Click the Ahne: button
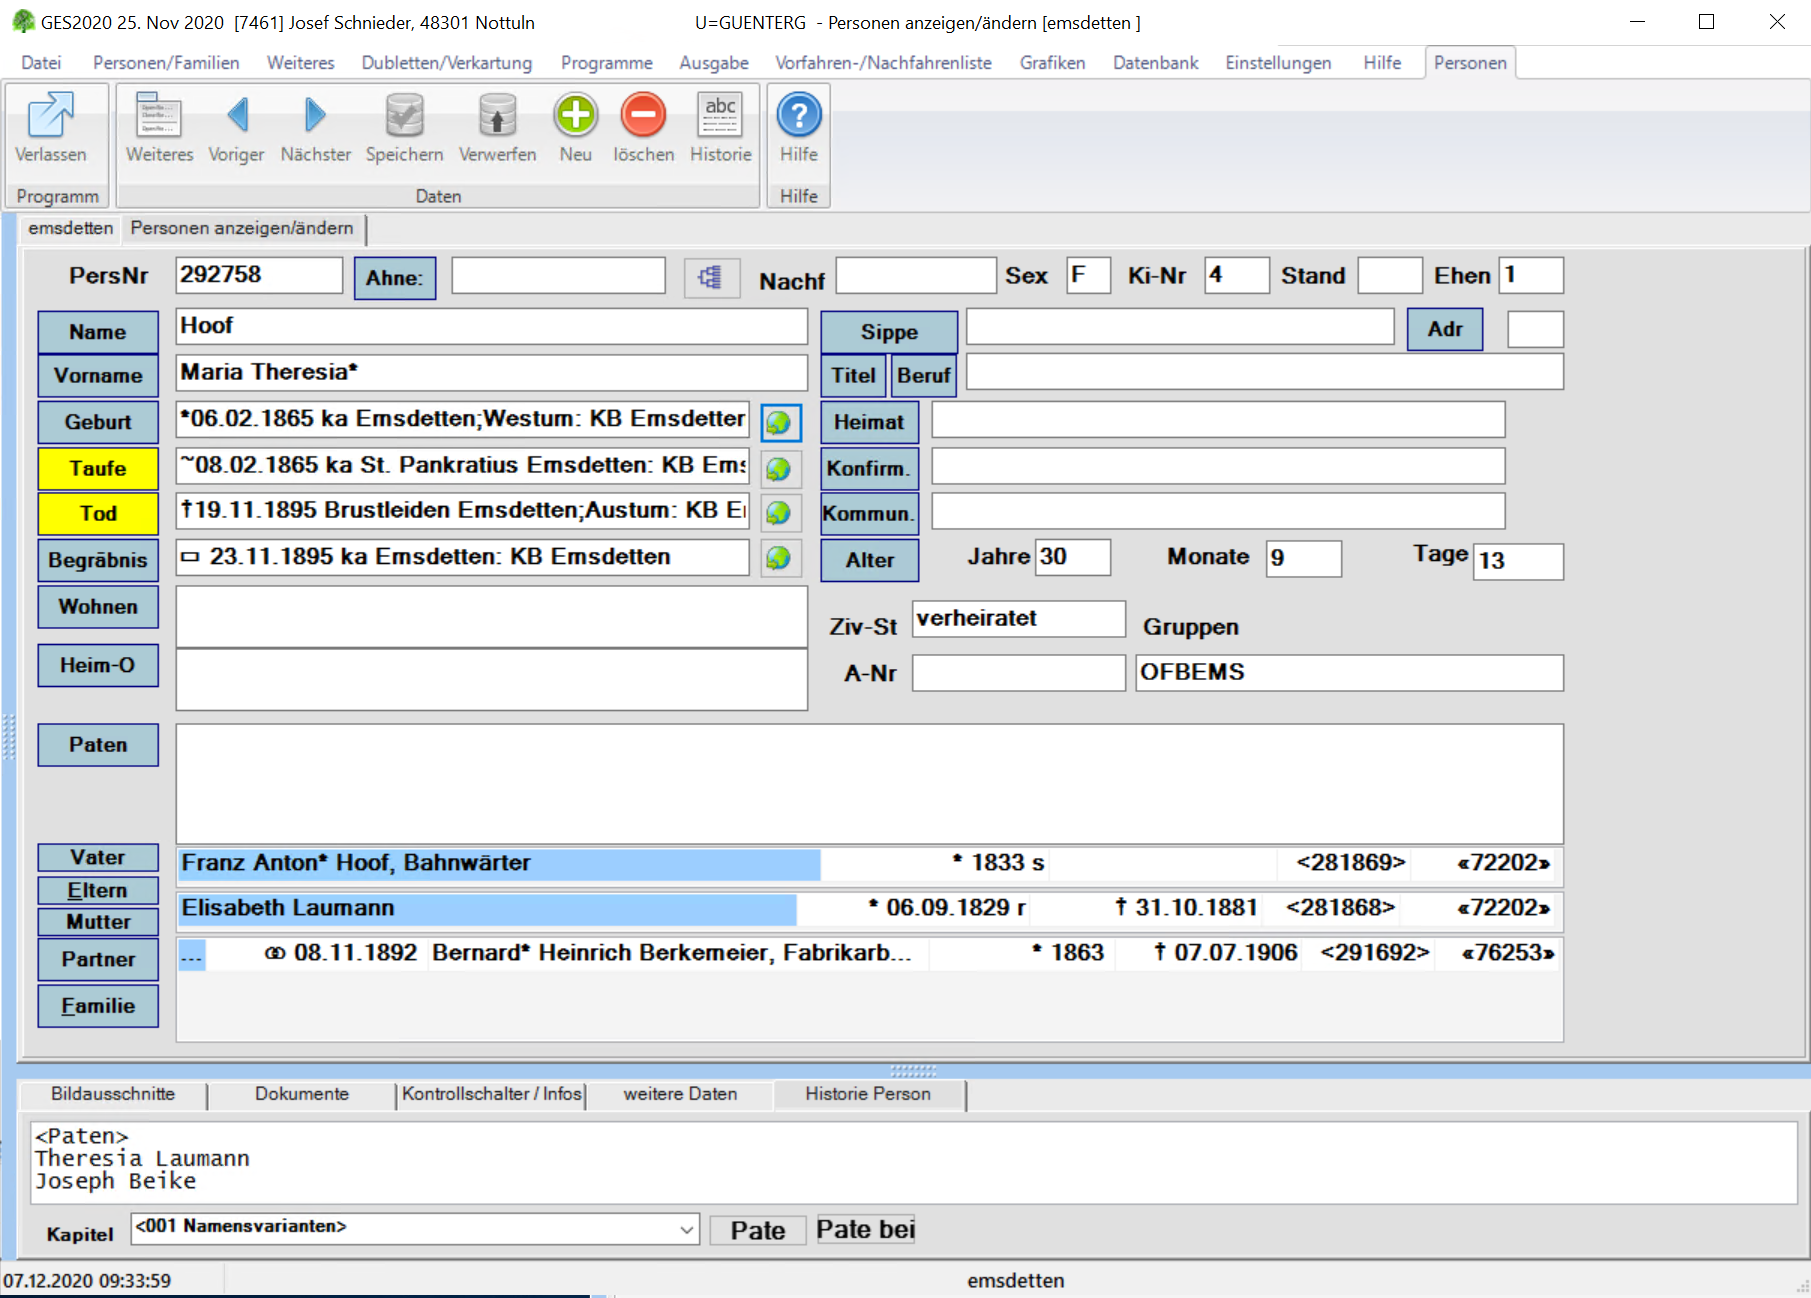Image resolution: width=1811 pixels, height=1298 pixels. coord(394,278)
